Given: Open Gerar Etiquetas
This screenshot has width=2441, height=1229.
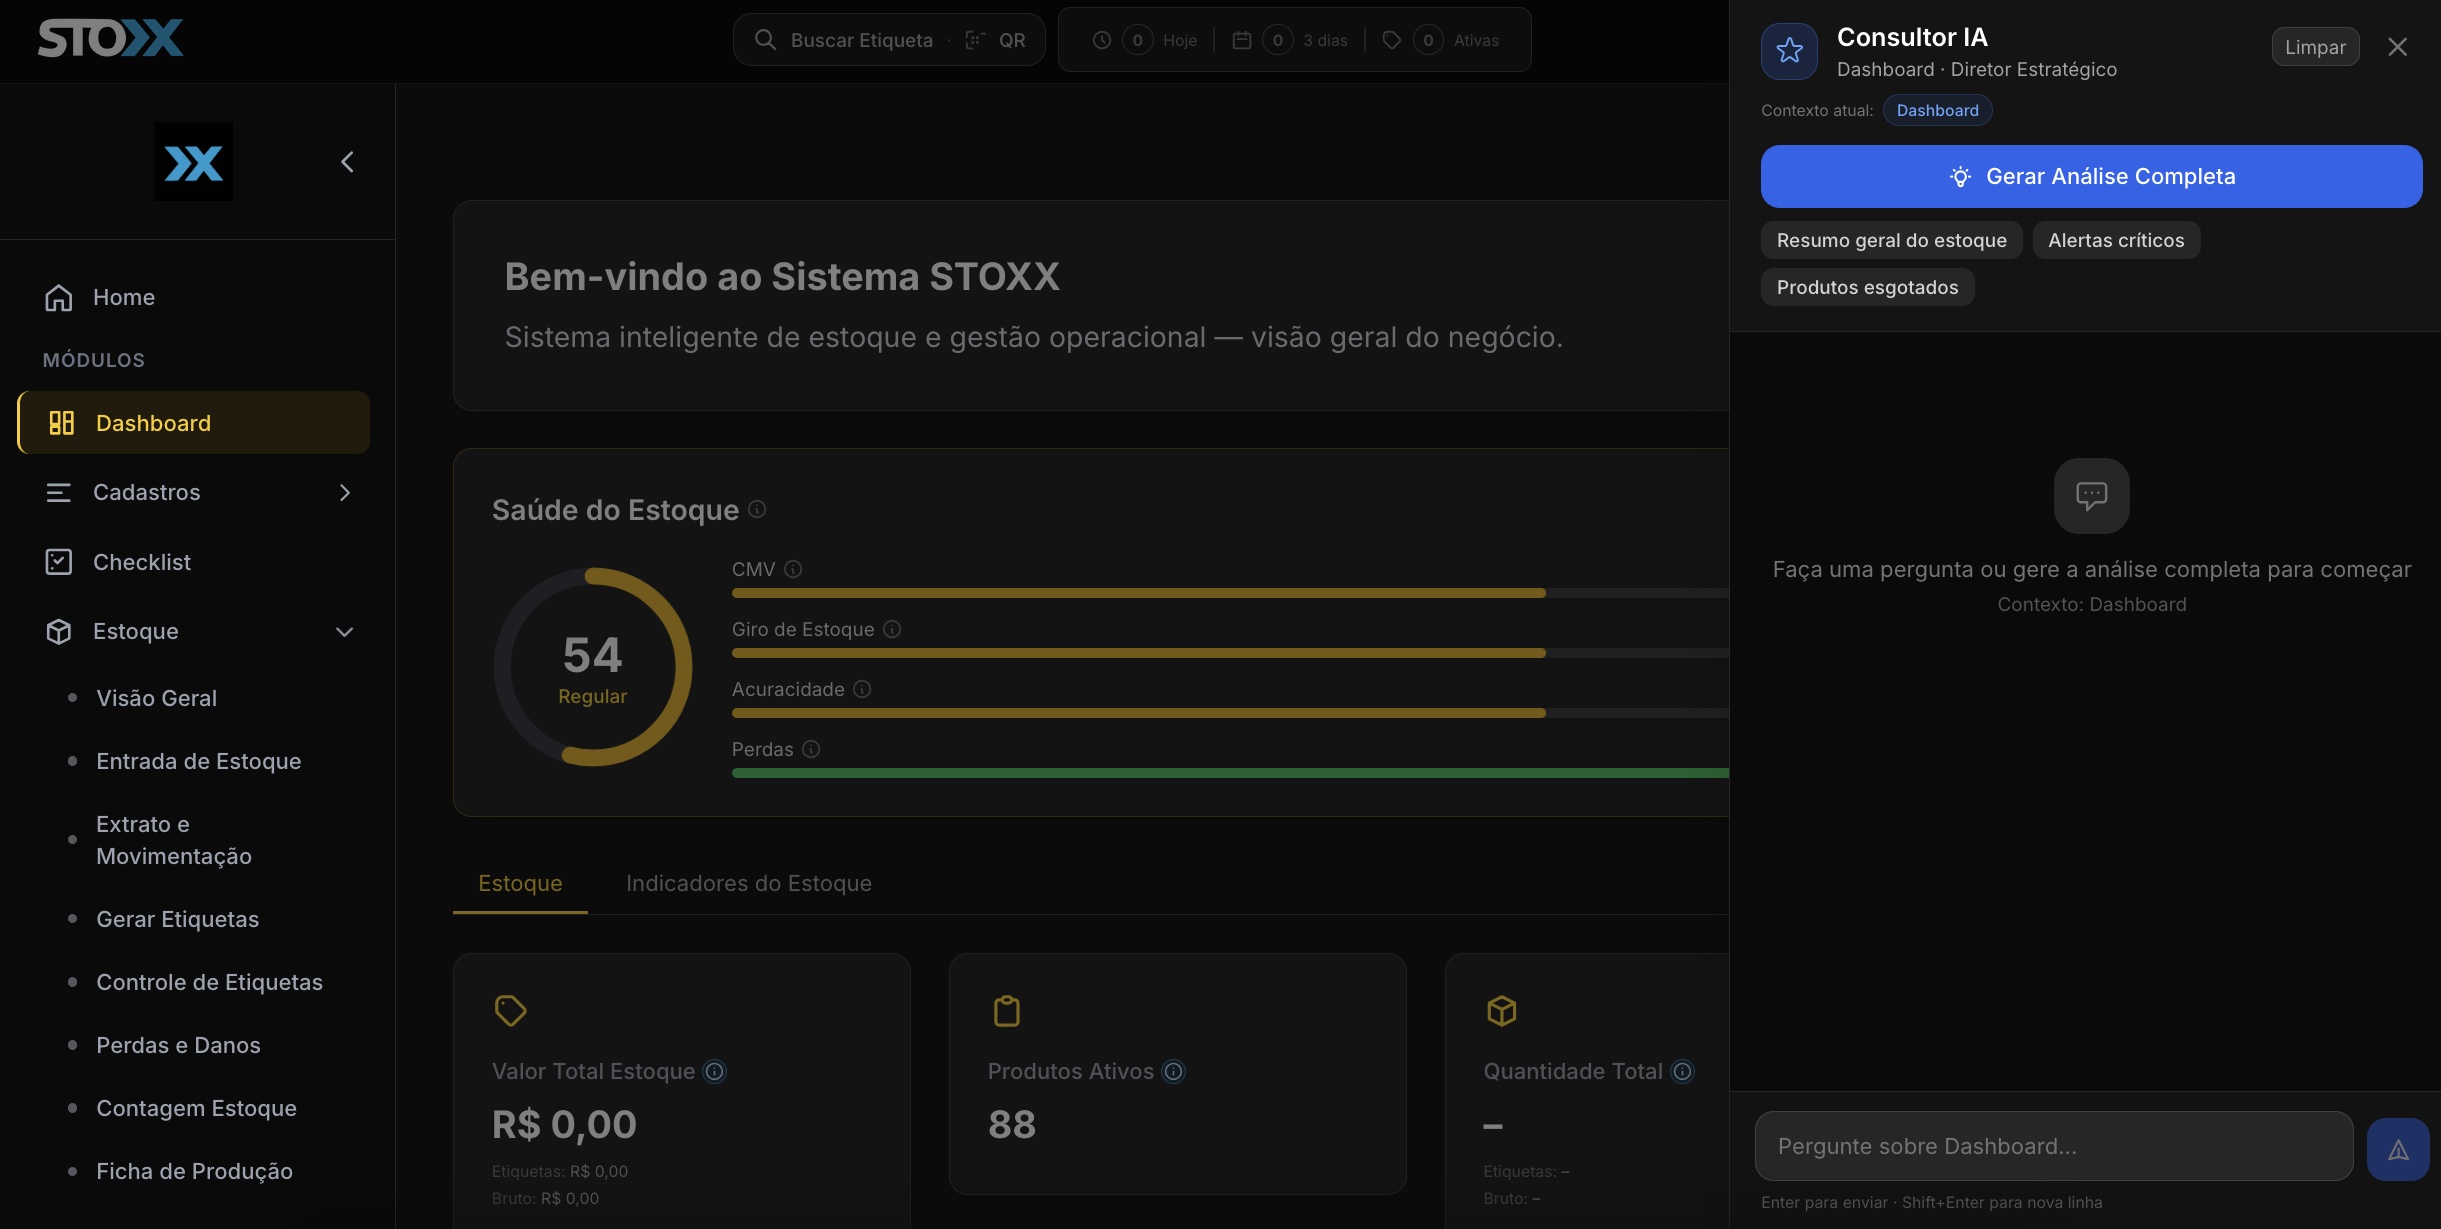Looking at the screenshot, I should tap(177, 919).
